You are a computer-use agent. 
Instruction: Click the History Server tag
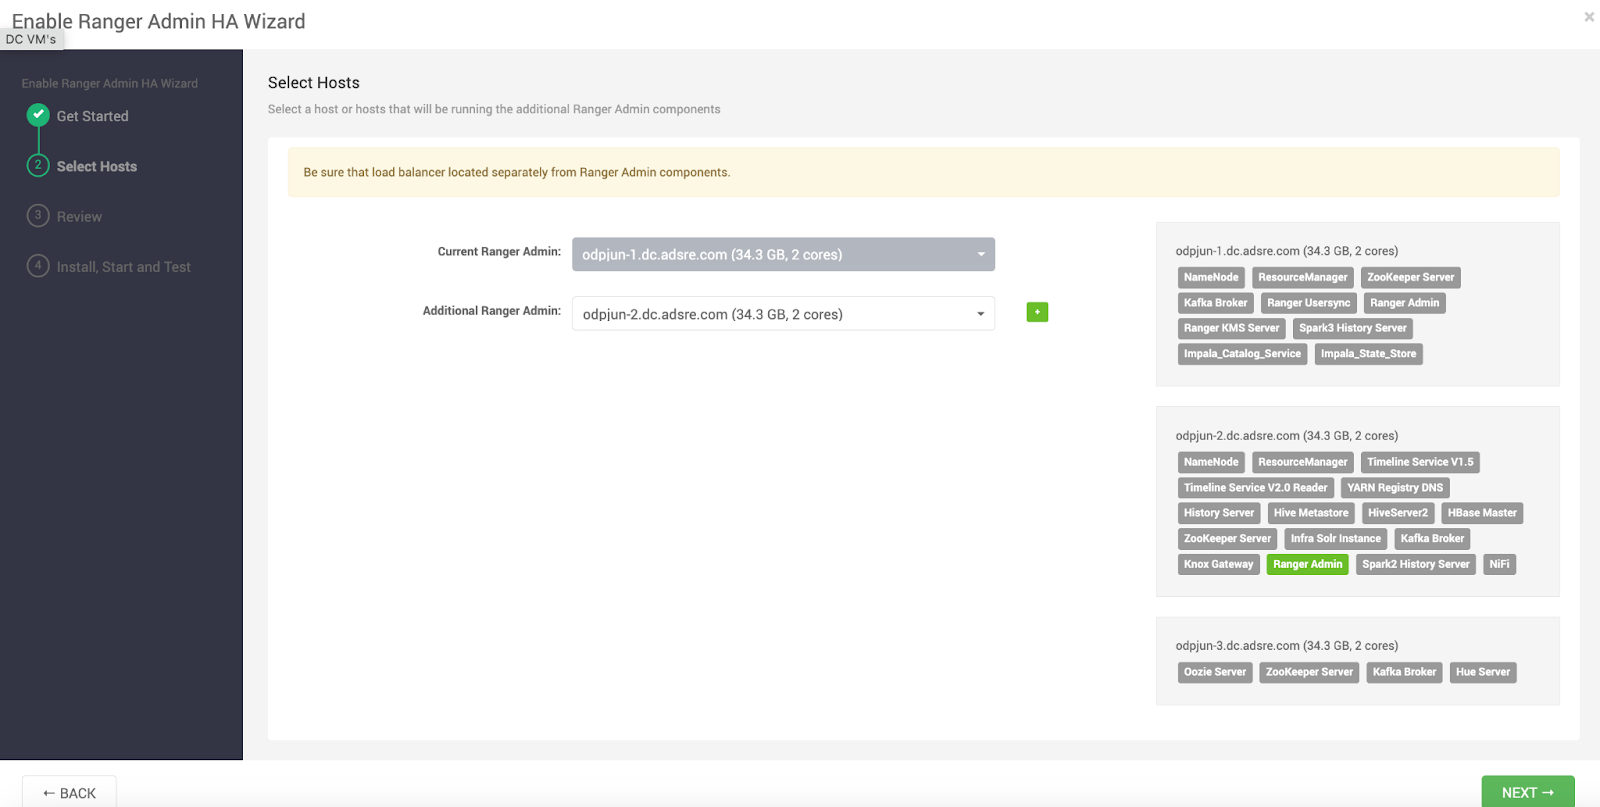point(1218,513)
